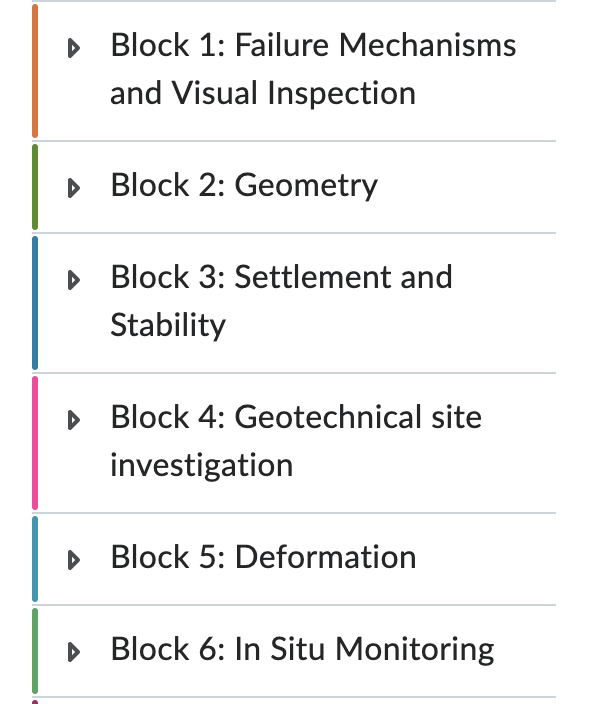This screenshot has height=704, width=598.
Task: Click the word 'investigation' in Block 4 row
Action: (x=202, y=465)
